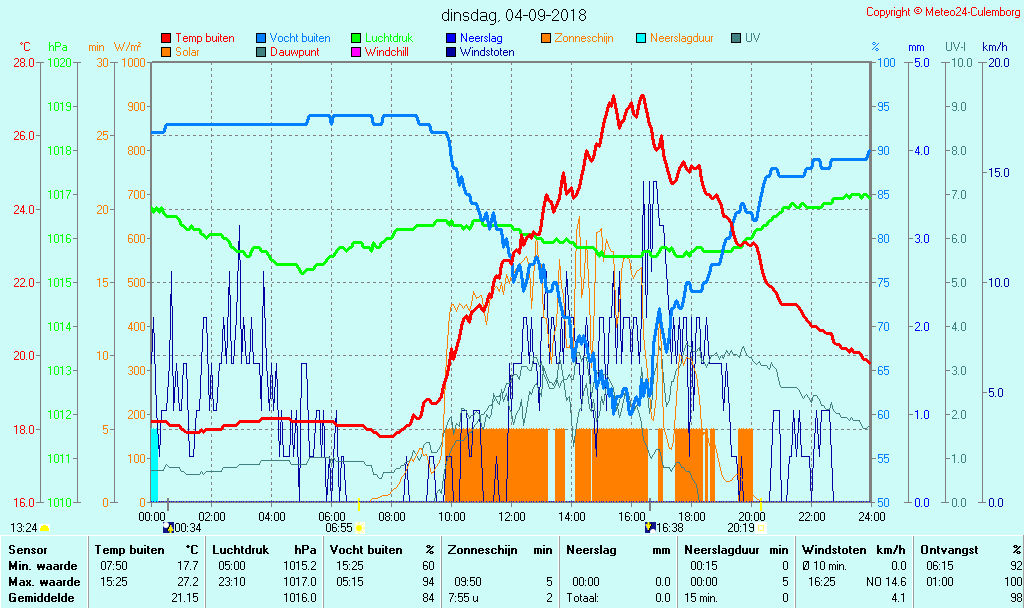Image resolution: width=1026 pixels, height=608 pixels.
Task: Click the Sensor column header in table
Action: (27, 550)
